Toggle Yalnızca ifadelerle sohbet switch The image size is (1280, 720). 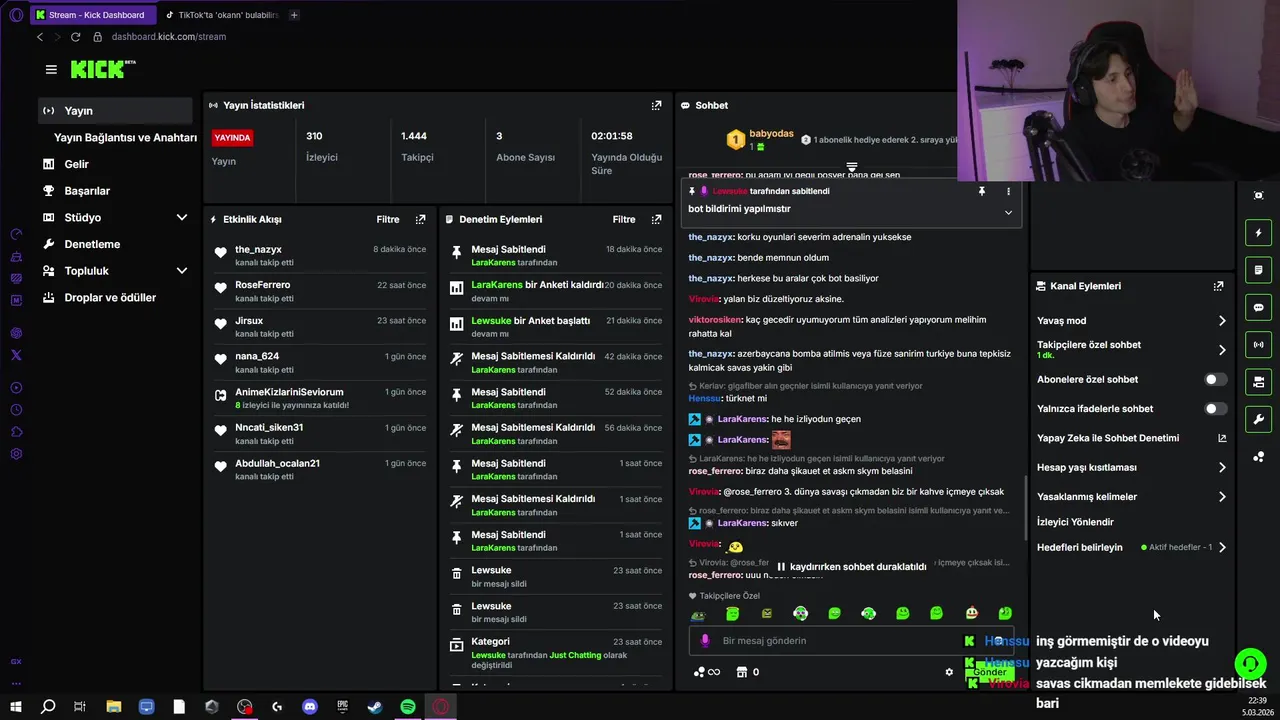[1215, 409]
